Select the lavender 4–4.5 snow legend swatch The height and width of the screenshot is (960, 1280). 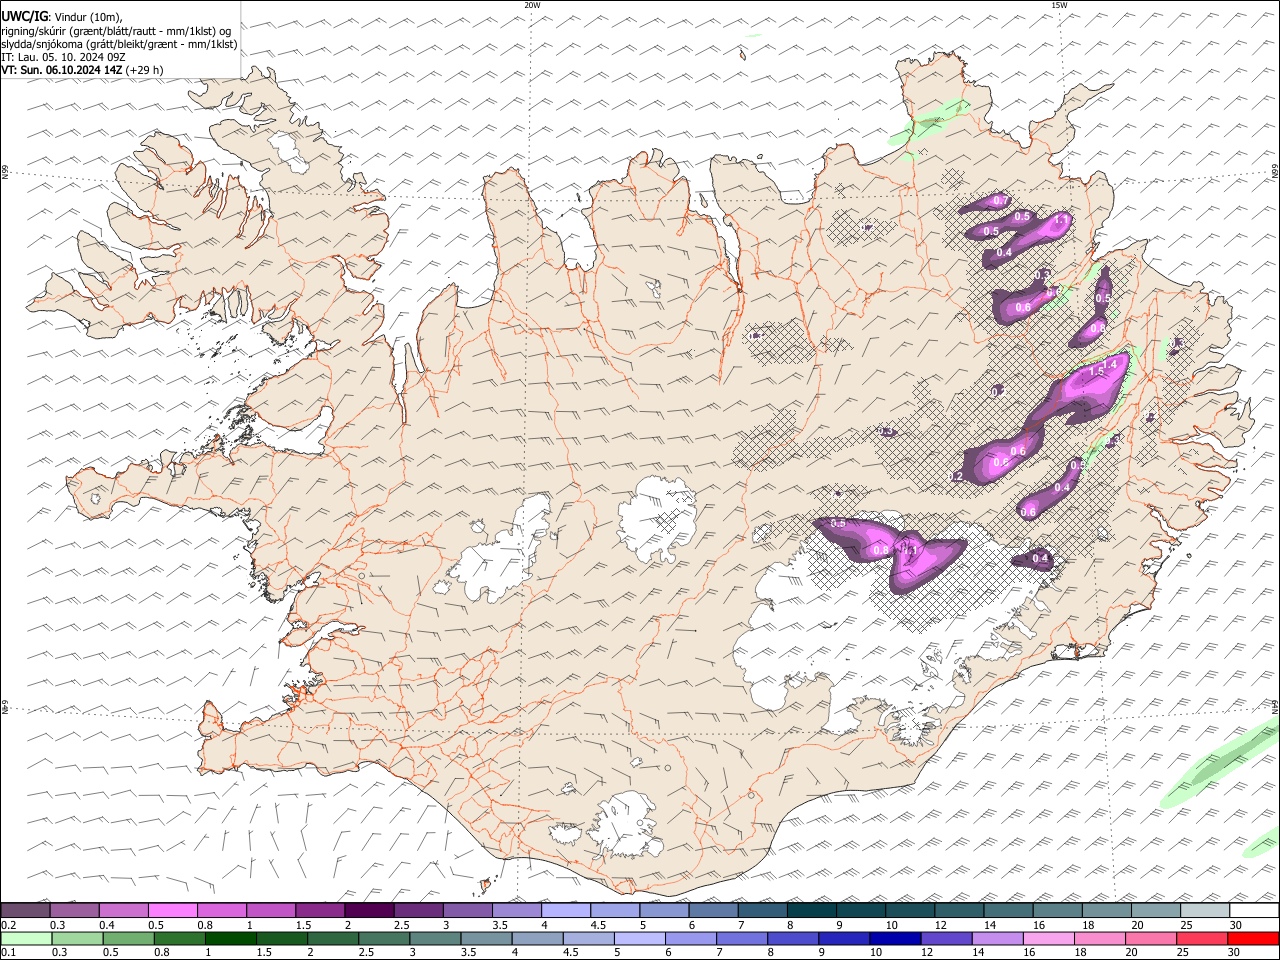tap(566, 910)
